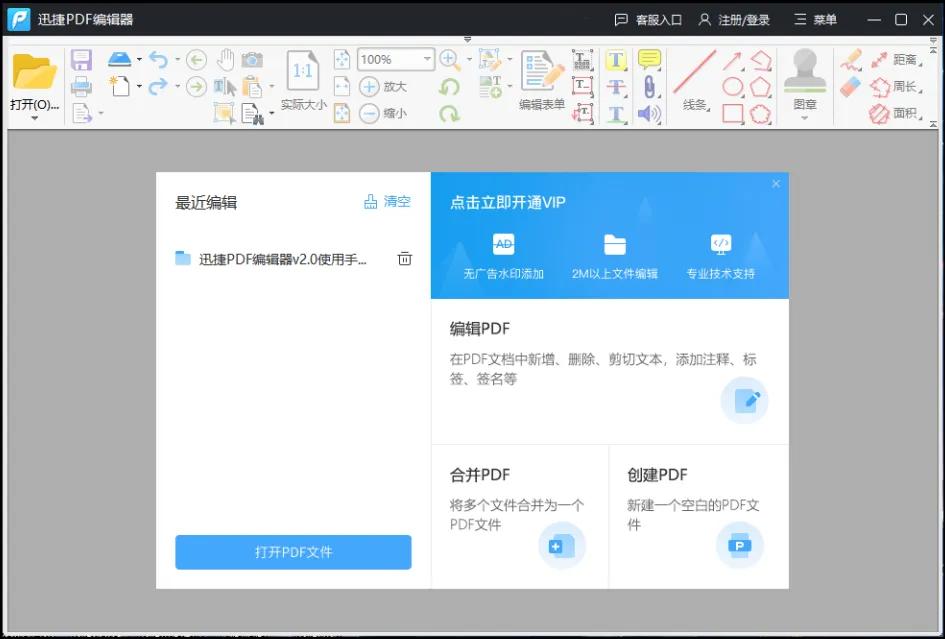Screen dimensions: 945x639
Task: Click the 打开PDF文件 button
Action: pyautogui.click(x=293, y=552)
